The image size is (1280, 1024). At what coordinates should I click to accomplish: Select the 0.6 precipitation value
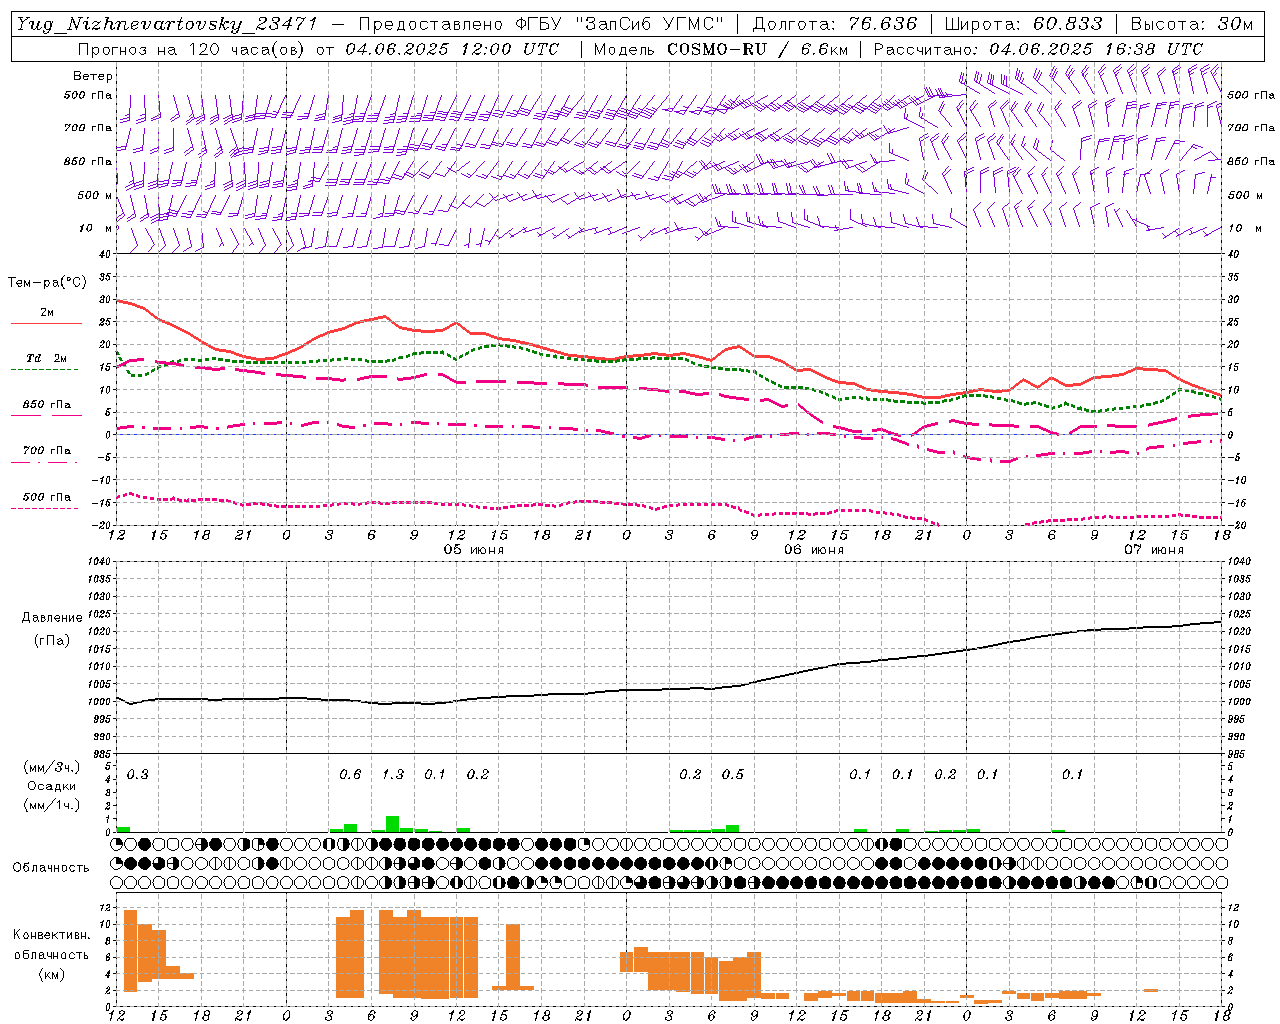click(350, 774)
